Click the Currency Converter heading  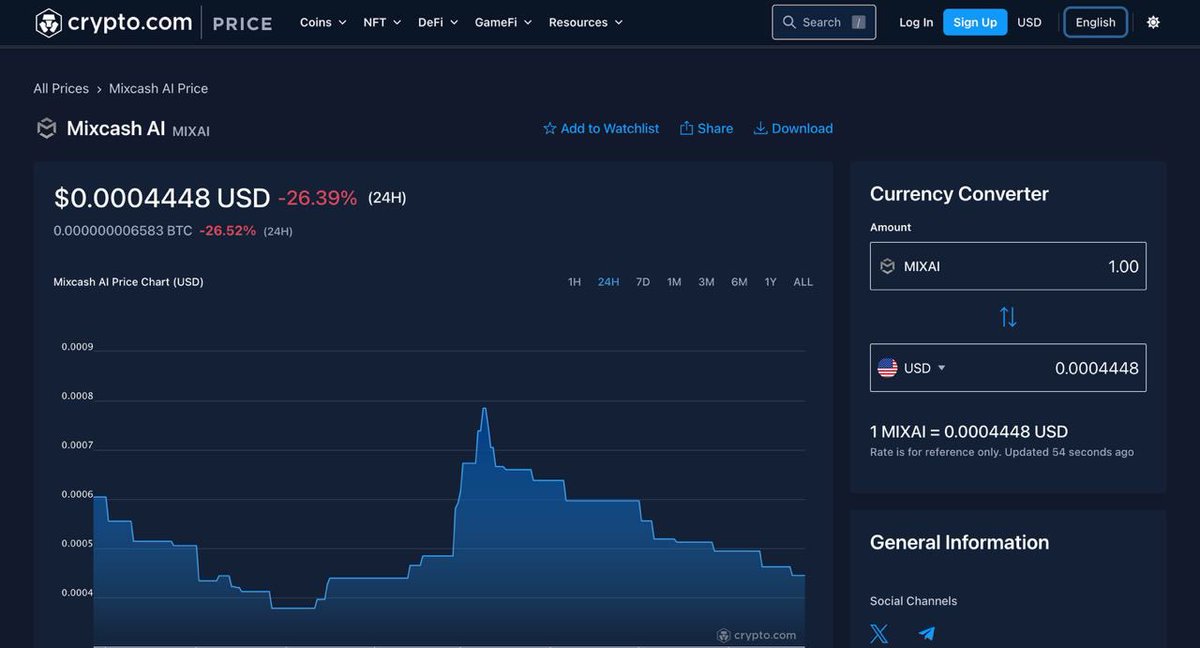pyautogui.click(x=959, y=194)
